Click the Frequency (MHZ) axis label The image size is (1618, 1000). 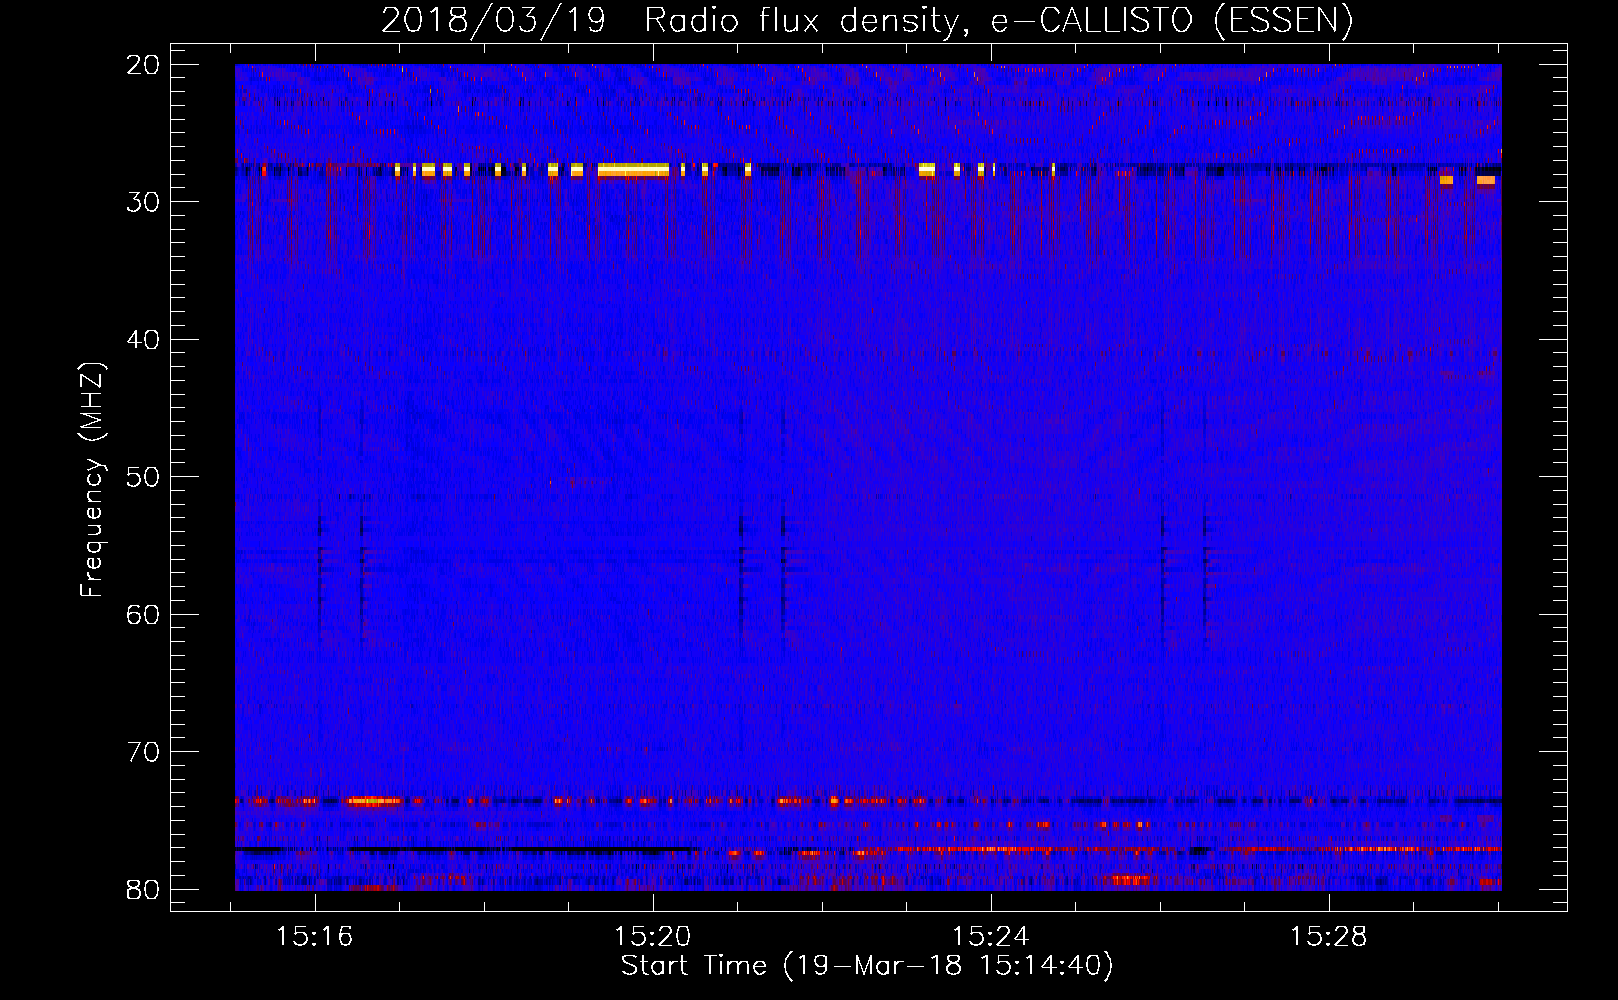[92, 480]
